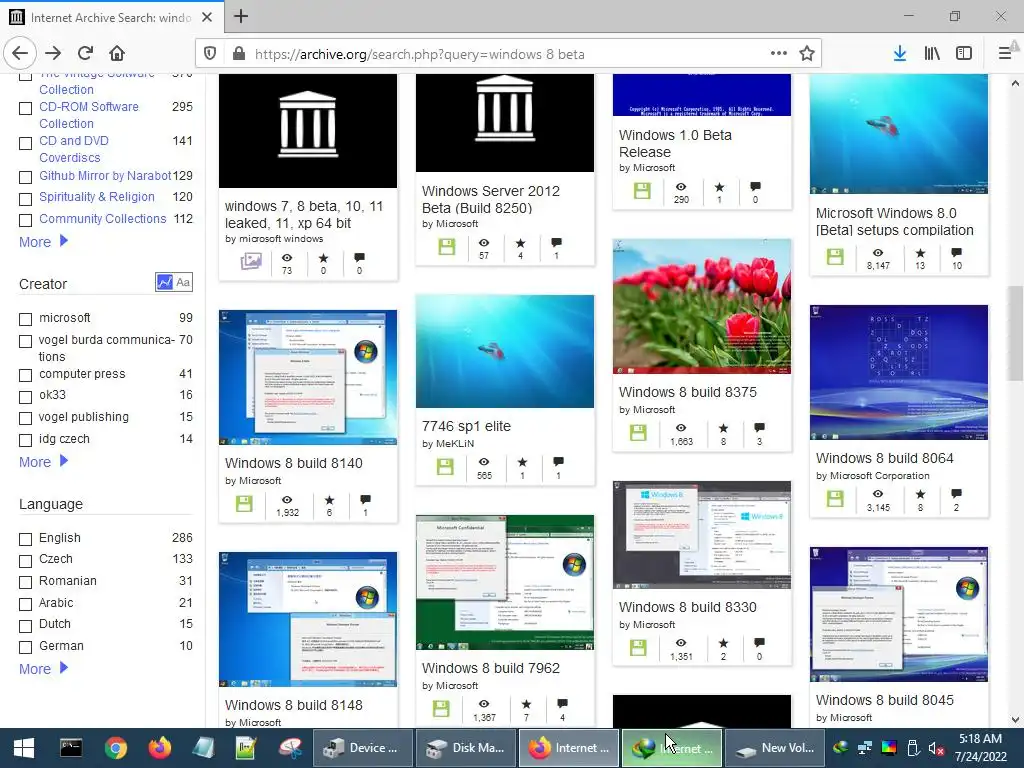
Task: Check the vogel burda communications filter
Action: click(x=25, y=342)
